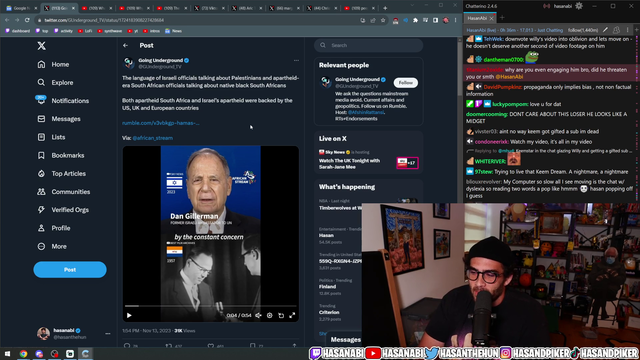Open Communities in X sidebar

click(x=64, y=192)
